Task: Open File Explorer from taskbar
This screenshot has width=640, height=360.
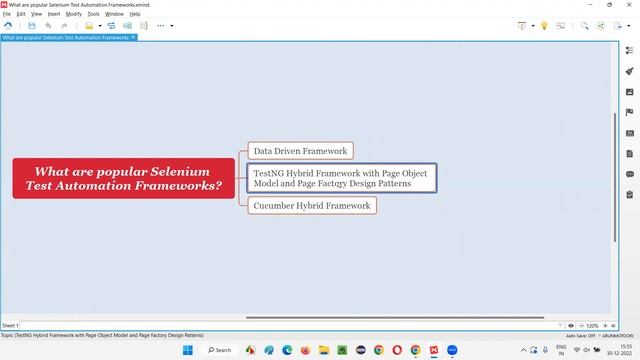Action: pos(324,350)
